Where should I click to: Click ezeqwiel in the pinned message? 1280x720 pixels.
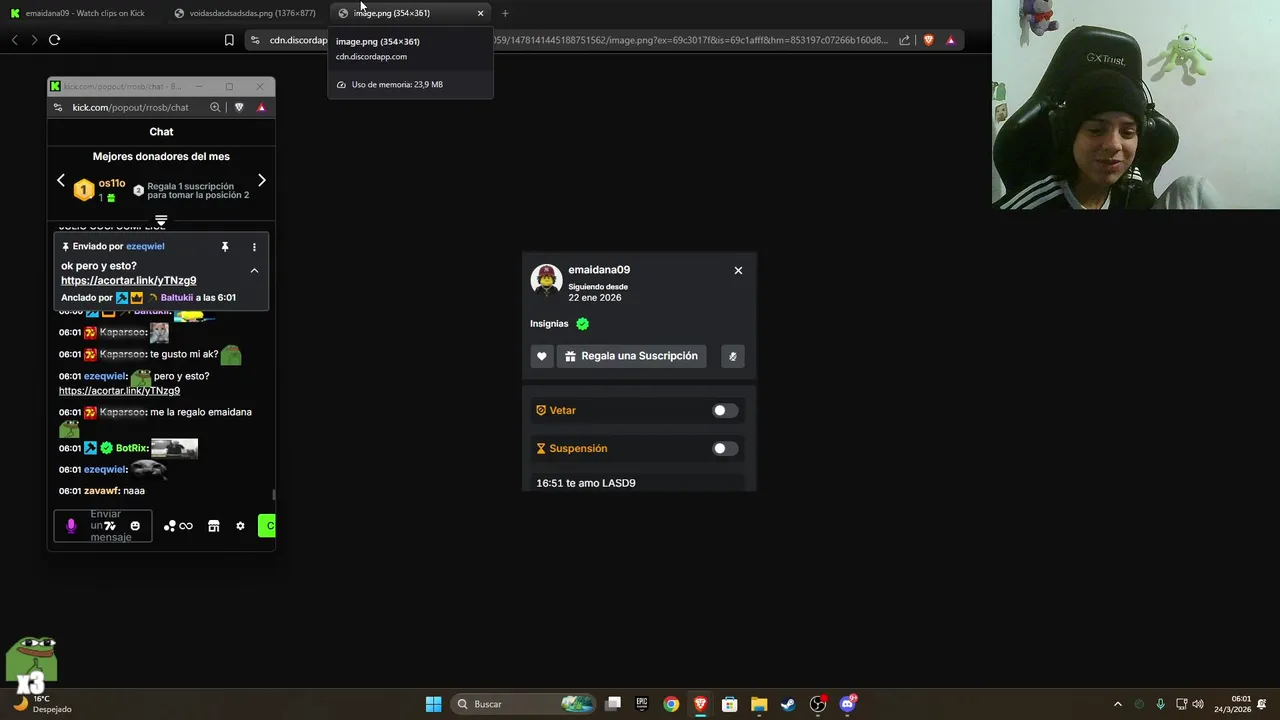coord(145,246)
